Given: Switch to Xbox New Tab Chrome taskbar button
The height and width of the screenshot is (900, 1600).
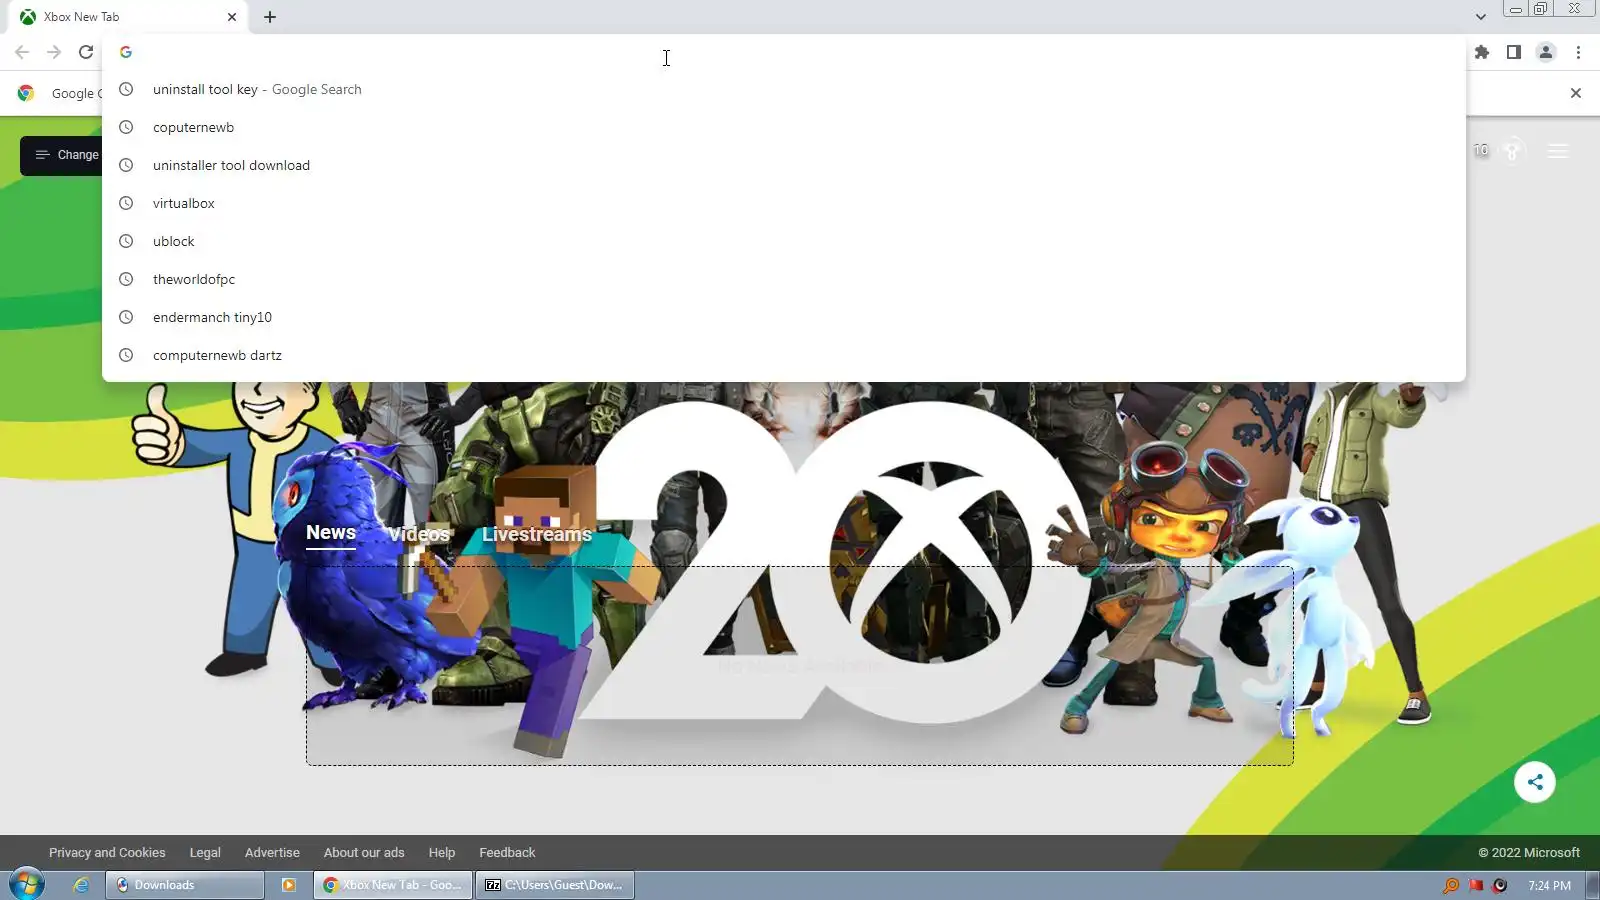Looking at the screenshot, I should (393, 885).
